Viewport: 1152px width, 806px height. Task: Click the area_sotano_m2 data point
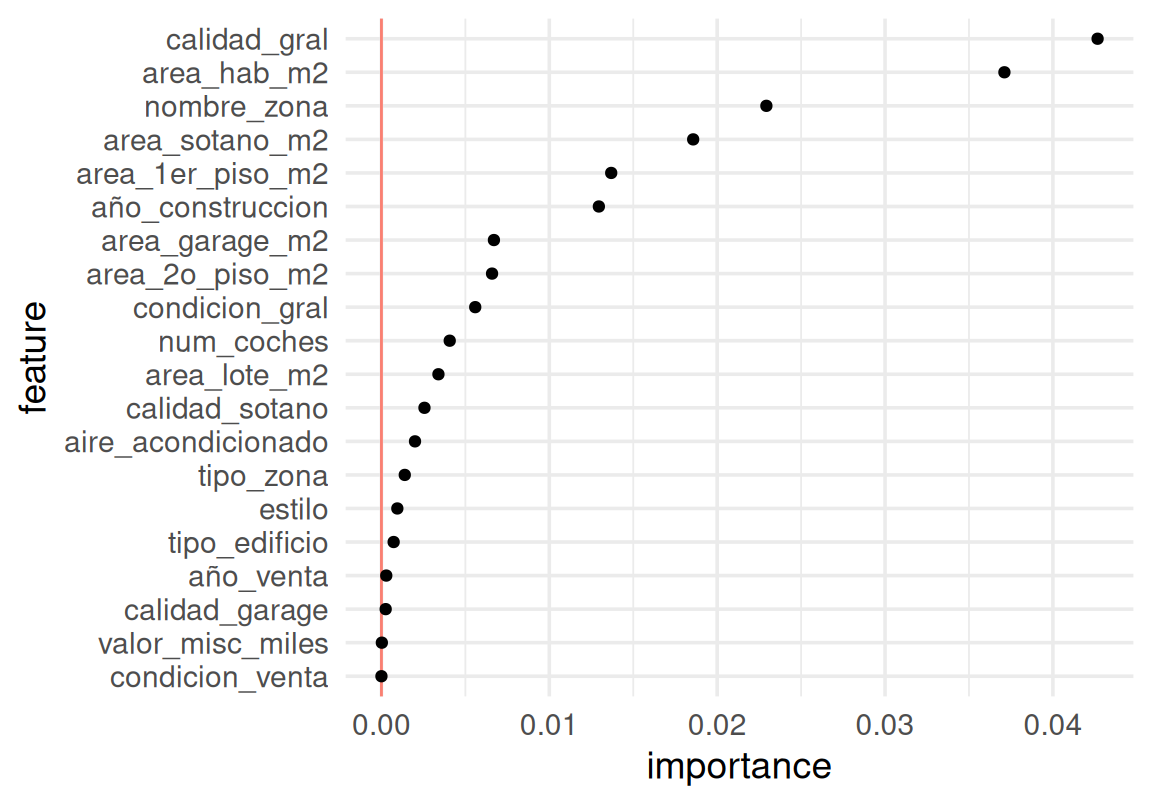click(x=693, y=140)
